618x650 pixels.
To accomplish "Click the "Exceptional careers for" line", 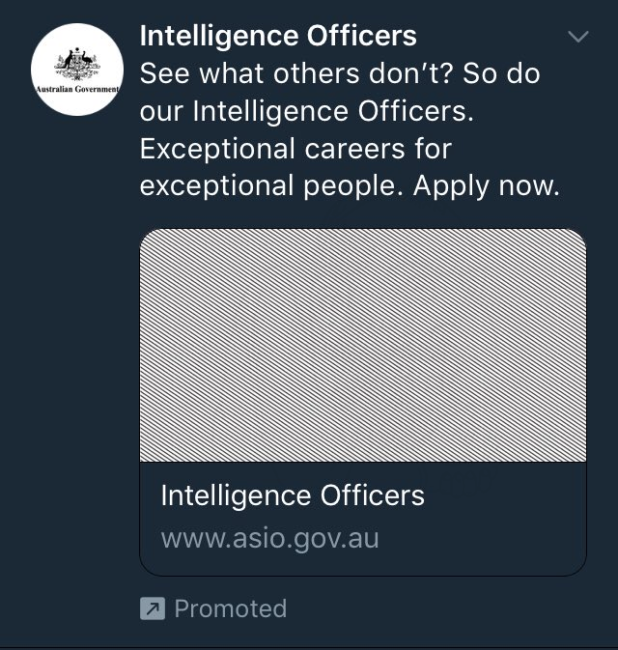I will click(296, 149).
